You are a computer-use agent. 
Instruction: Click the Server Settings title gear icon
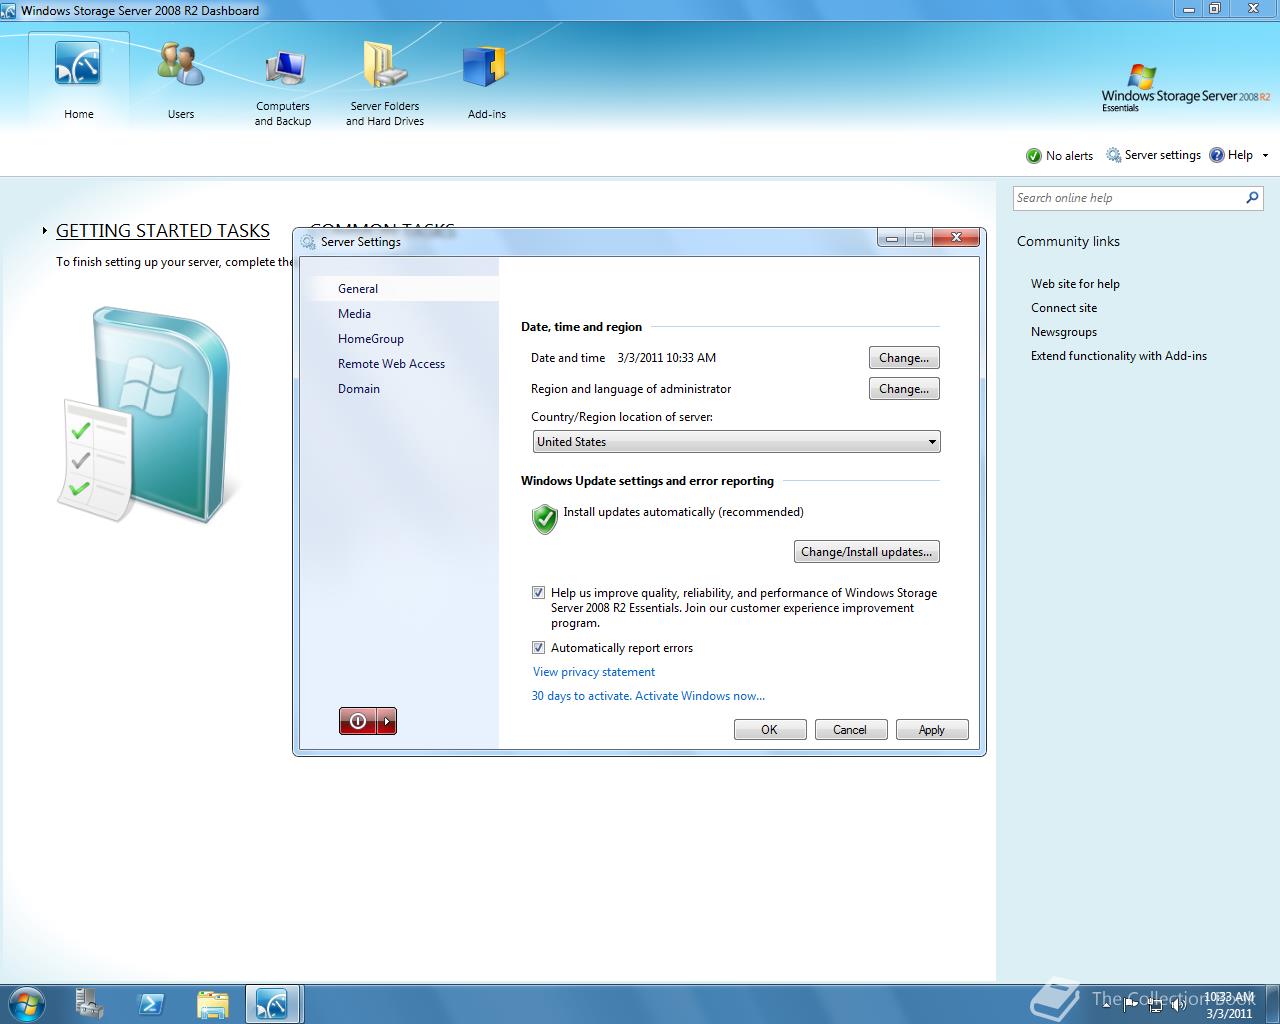(x=308, y=242)
